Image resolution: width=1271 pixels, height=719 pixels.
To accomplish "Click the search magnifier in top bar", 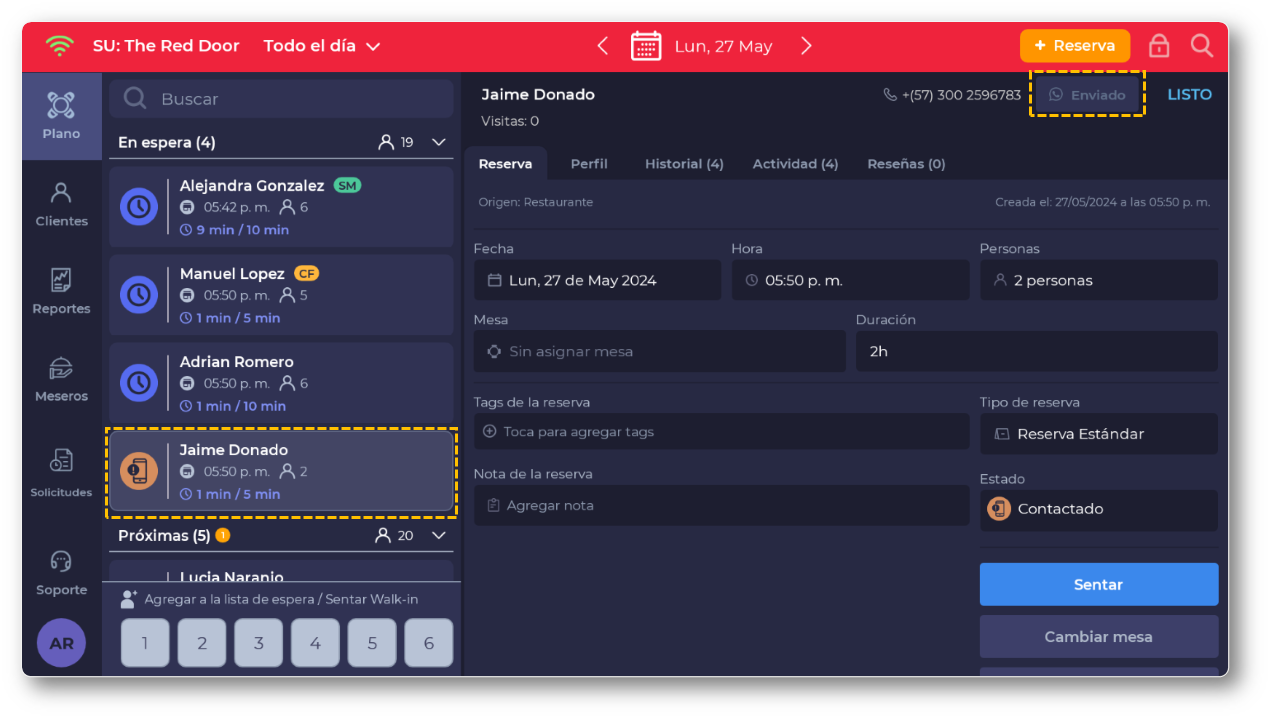I will point(1201,46).
